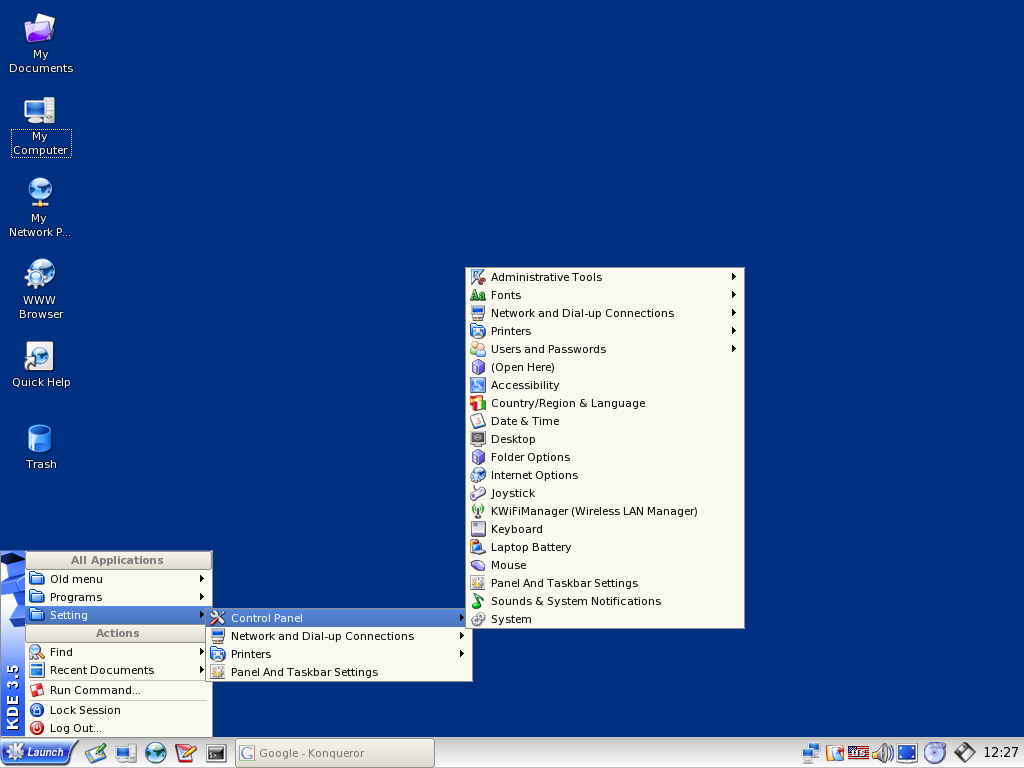Click Run Command... in the Launch menu

click(x=118, y=690)
